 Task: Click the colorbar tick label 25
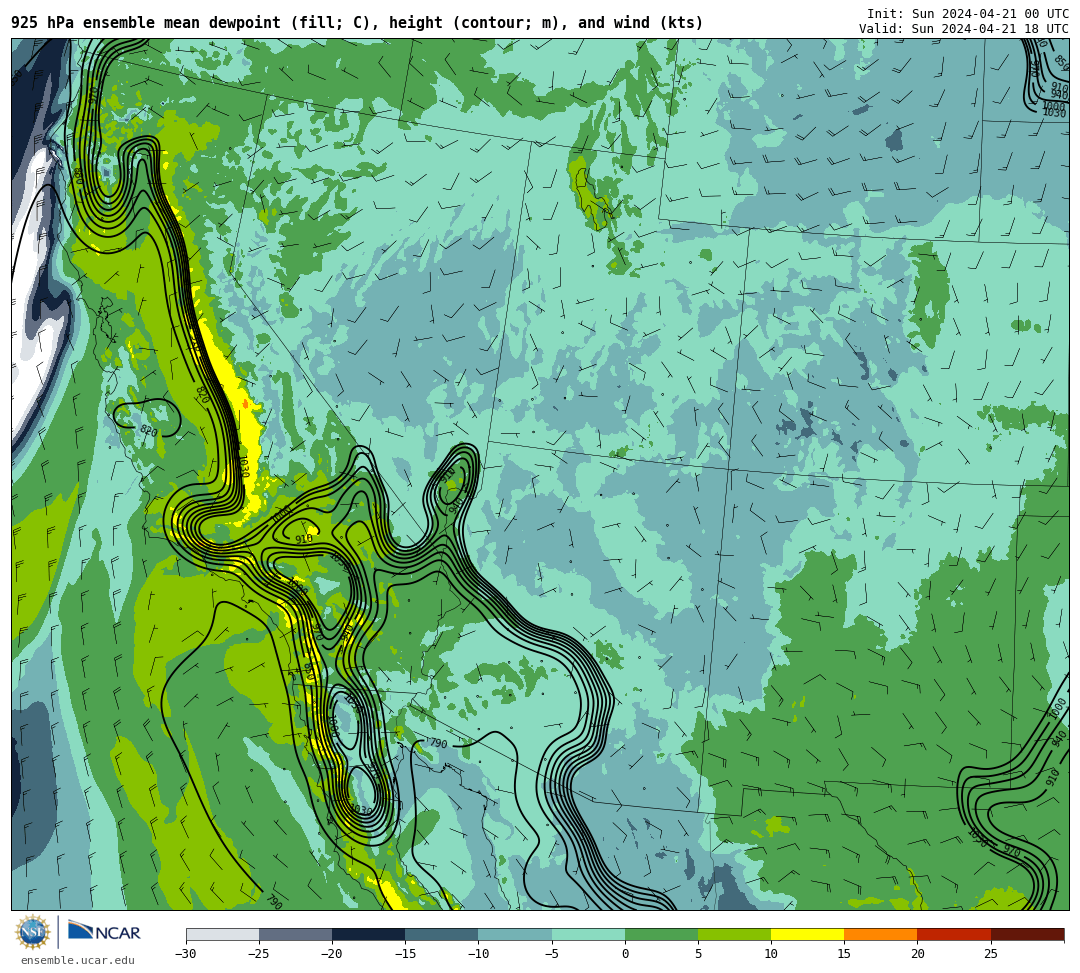991,954
